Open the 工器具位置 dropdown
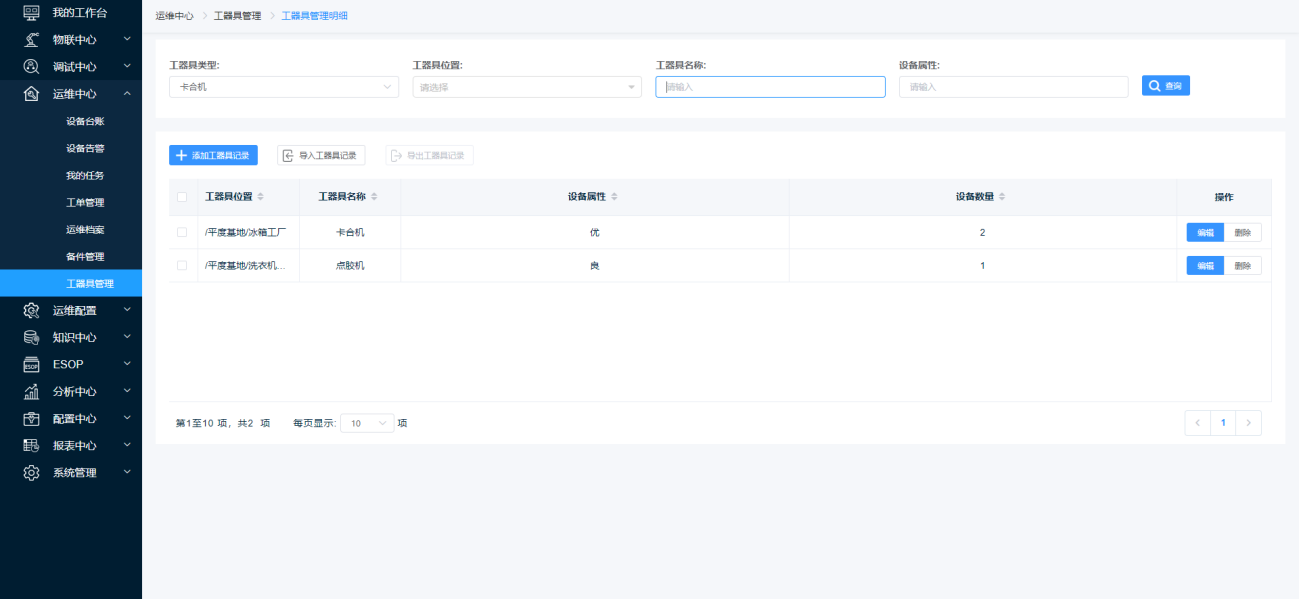This screenshot has height=599, width=1299. pyautogui.click(x=526, y=87)
